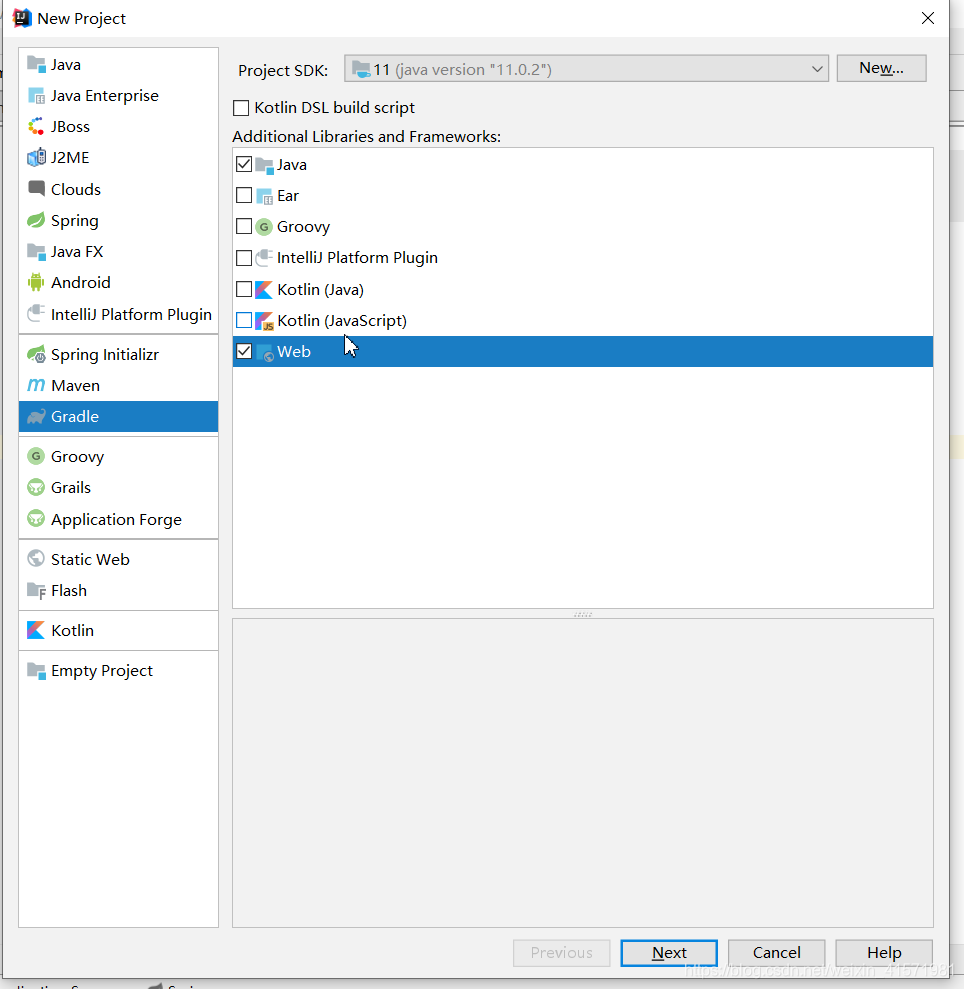The width and height of the screenshot is (964, 989).
Task: Select the Grails project type label
Action: (x=71, y=488)
